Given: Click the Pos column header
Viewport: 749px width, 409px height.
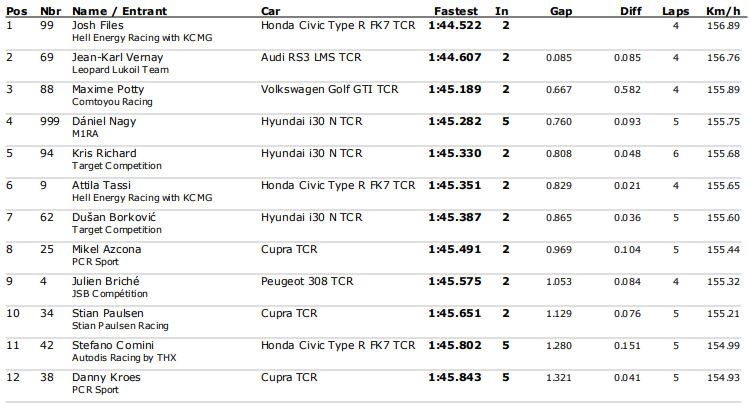Looking at the screenshot, I should [17, 11].
